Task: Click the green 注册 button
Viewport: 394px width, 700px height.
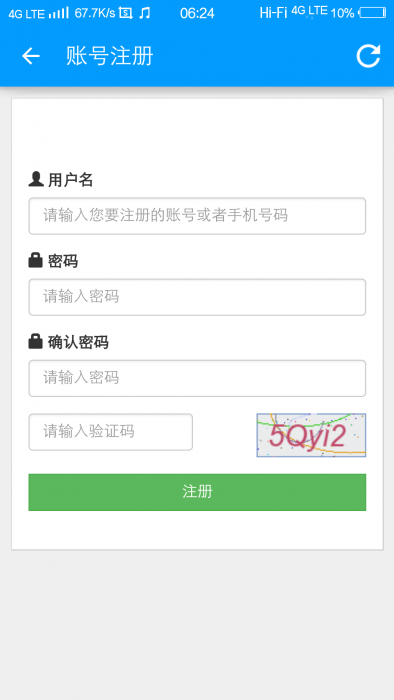Action: [197, 492]
